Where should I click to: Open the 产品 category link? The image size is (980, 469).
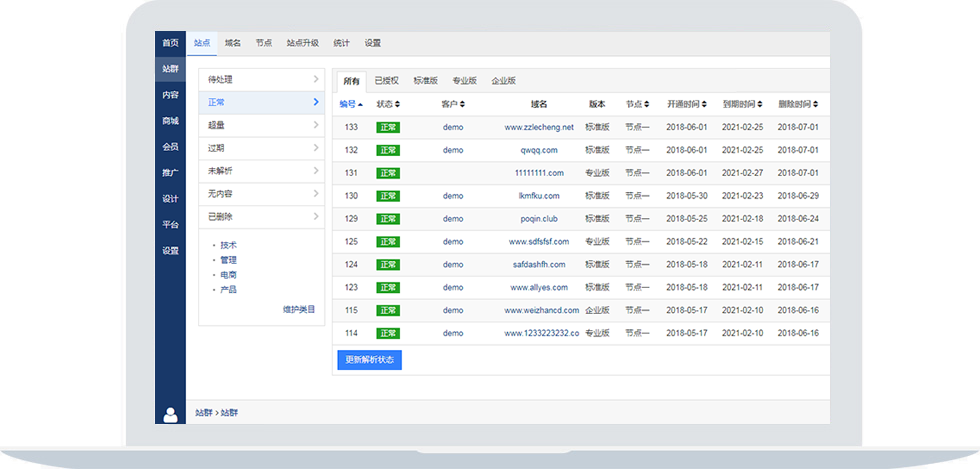pyautogui.click(x=229, y=290)
